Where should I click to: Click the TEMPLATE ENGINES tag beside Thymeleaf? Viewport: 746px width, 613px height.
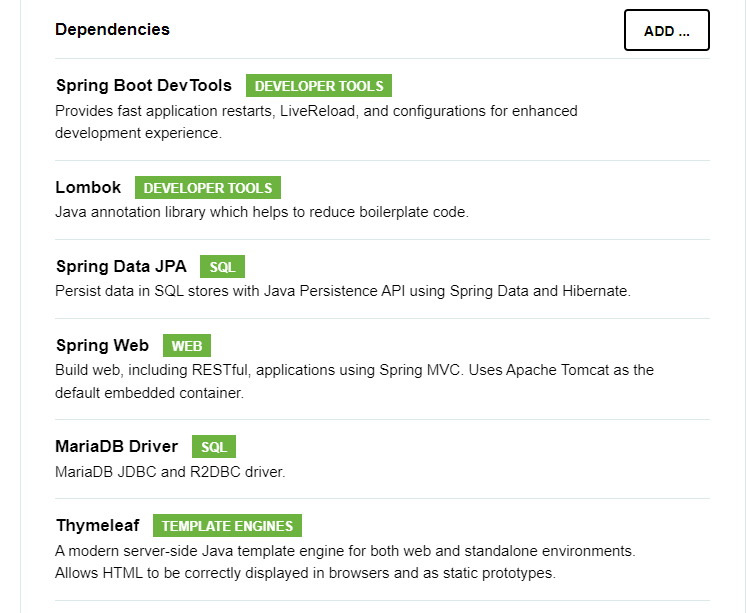coord(227,526)
